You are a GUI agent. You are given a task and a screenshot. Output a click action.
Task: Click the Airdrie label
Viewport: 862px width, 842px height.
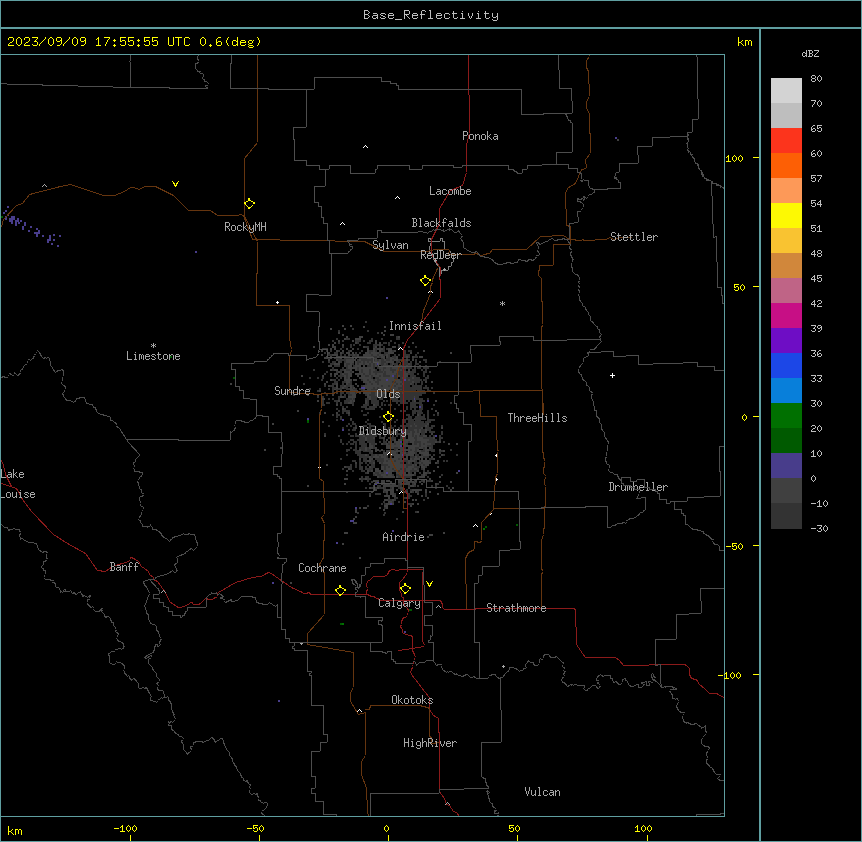click(404, 537)
